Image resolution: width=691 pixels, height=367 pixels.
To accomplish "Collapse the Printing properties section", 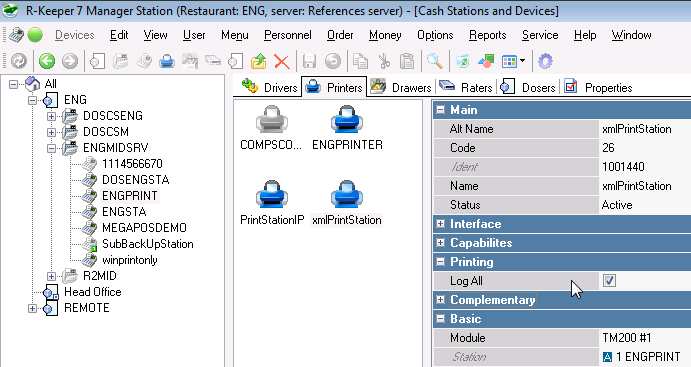I will [x=440, y=262].
